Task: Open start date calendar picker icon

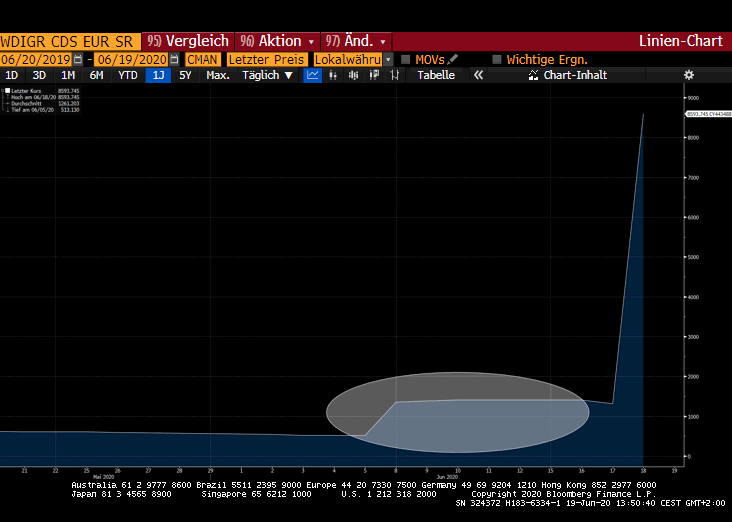Action: 78,59
